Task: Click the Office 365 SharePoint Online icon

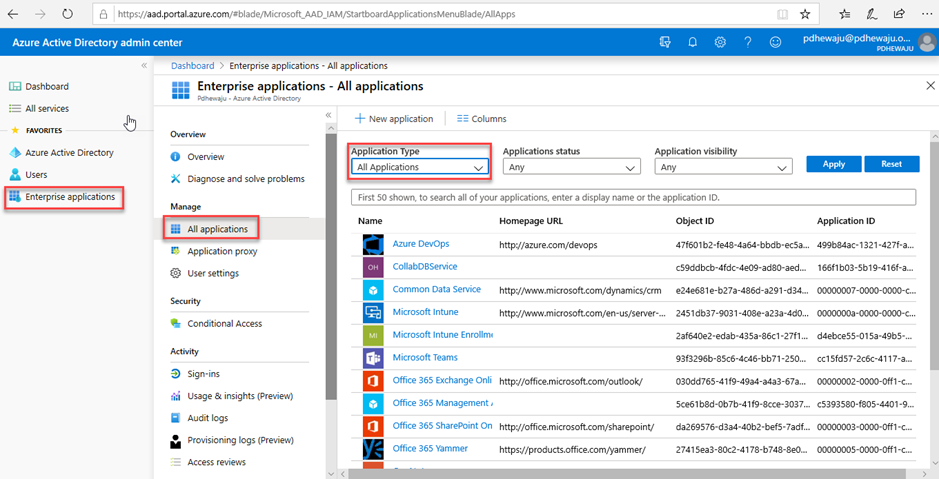Action: coord(373,426)
